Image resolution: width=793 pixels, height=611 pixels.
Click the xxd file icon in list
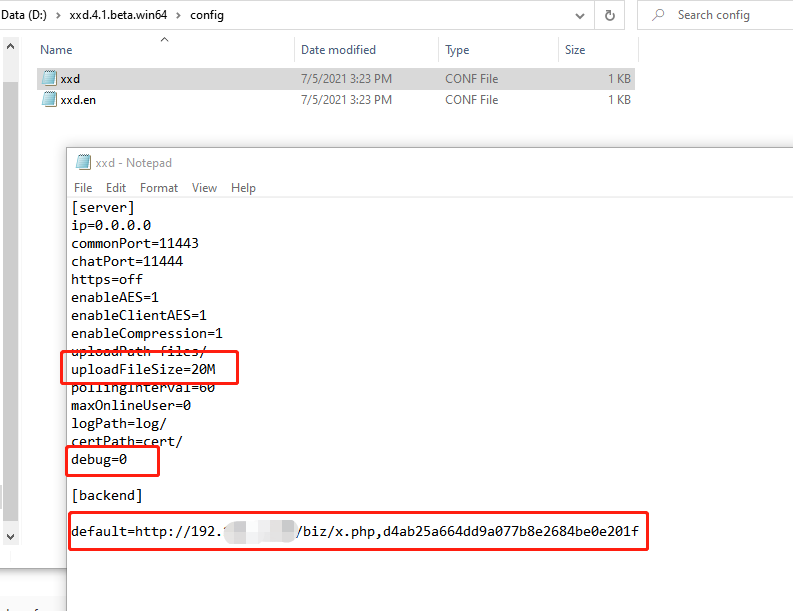49,79
